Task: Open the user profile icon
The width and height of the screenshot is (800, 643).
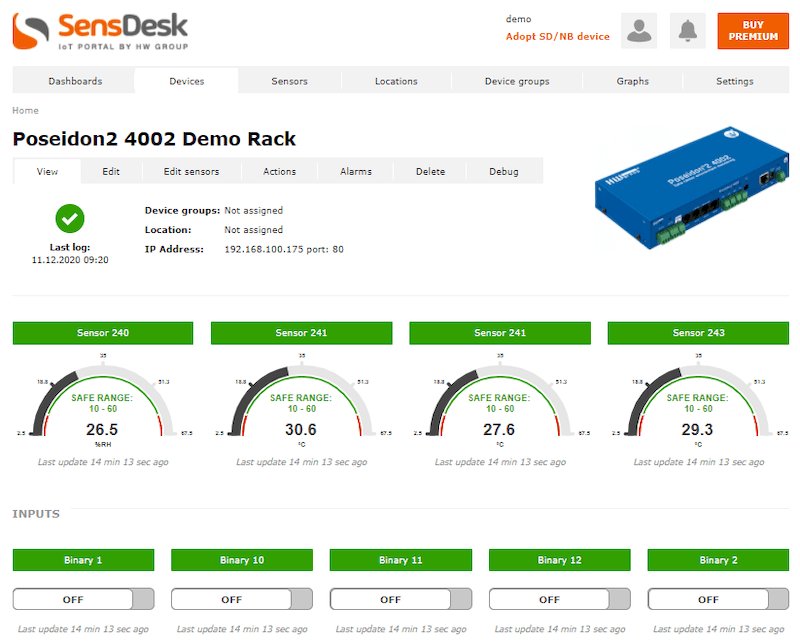Action: pyautogui.click(x=639, y=31)
